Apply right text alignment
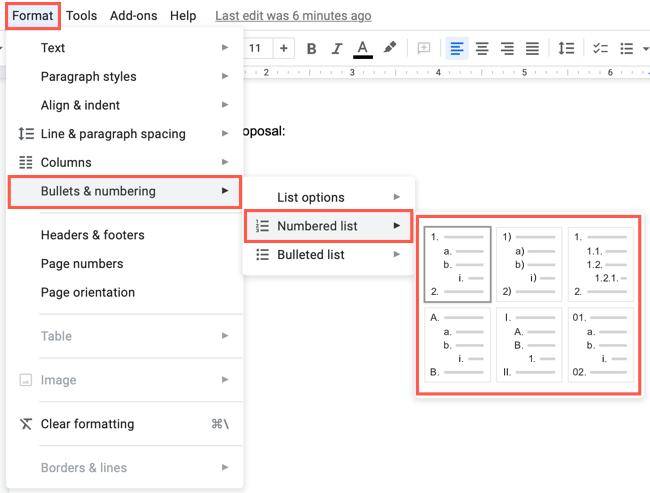Screen dimensions: 650x493 pos(507,49)
